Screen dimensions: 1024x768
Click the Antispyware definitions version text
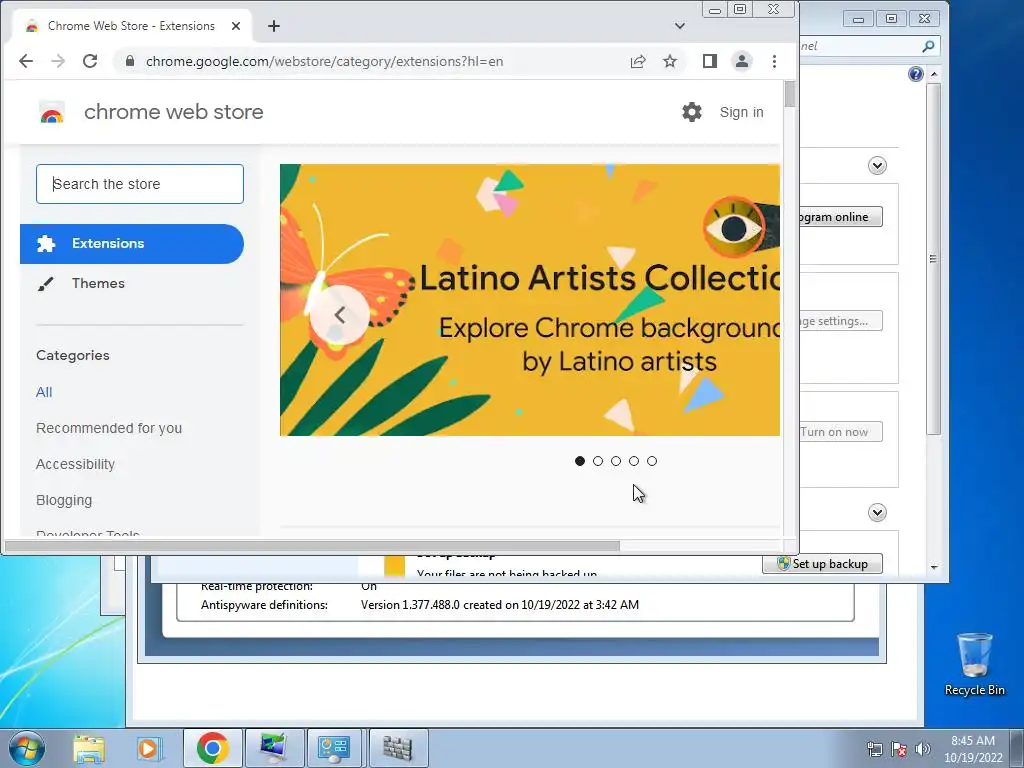point(500,605)
